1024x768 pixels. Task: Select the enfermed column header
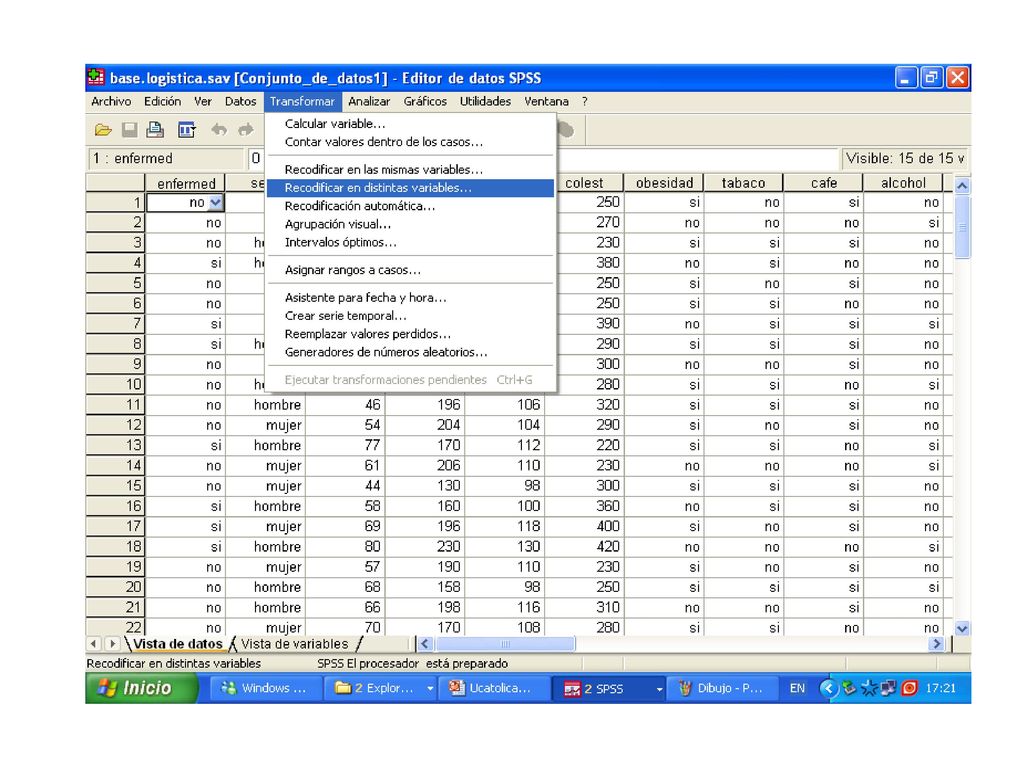point(186,184)
